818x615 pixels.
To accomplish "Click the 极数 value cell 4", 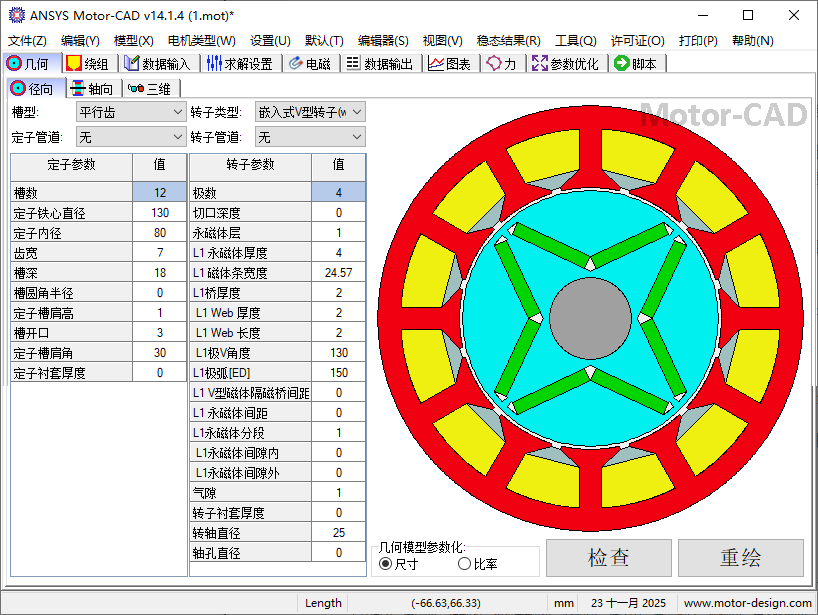I will 339,192.
